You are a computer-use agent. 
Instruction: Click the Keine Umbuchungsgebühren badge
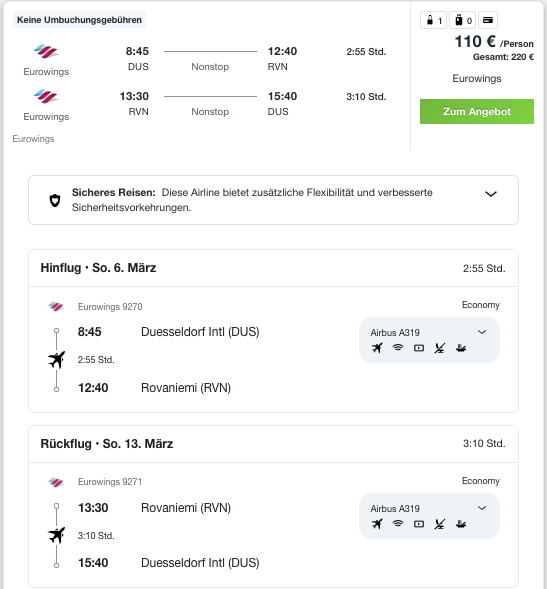coord(79,20)
